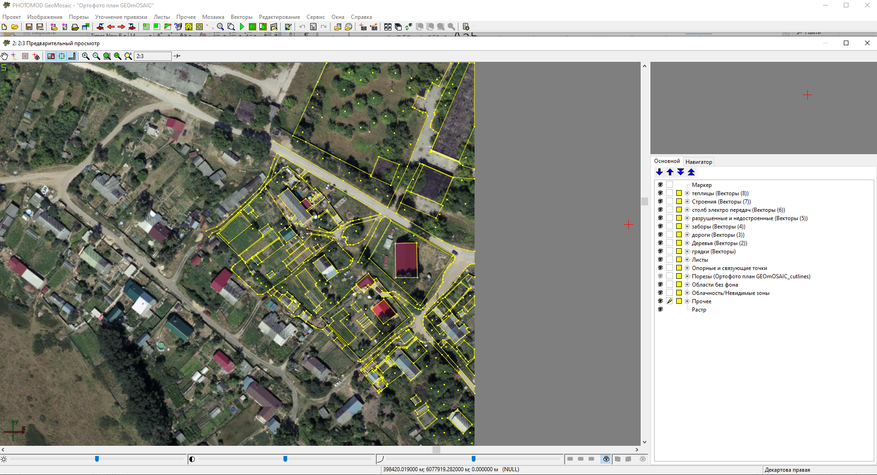The image size is (877, 475).
Task: Click the New project icon in main toolbar
Action: pos(4,27)
